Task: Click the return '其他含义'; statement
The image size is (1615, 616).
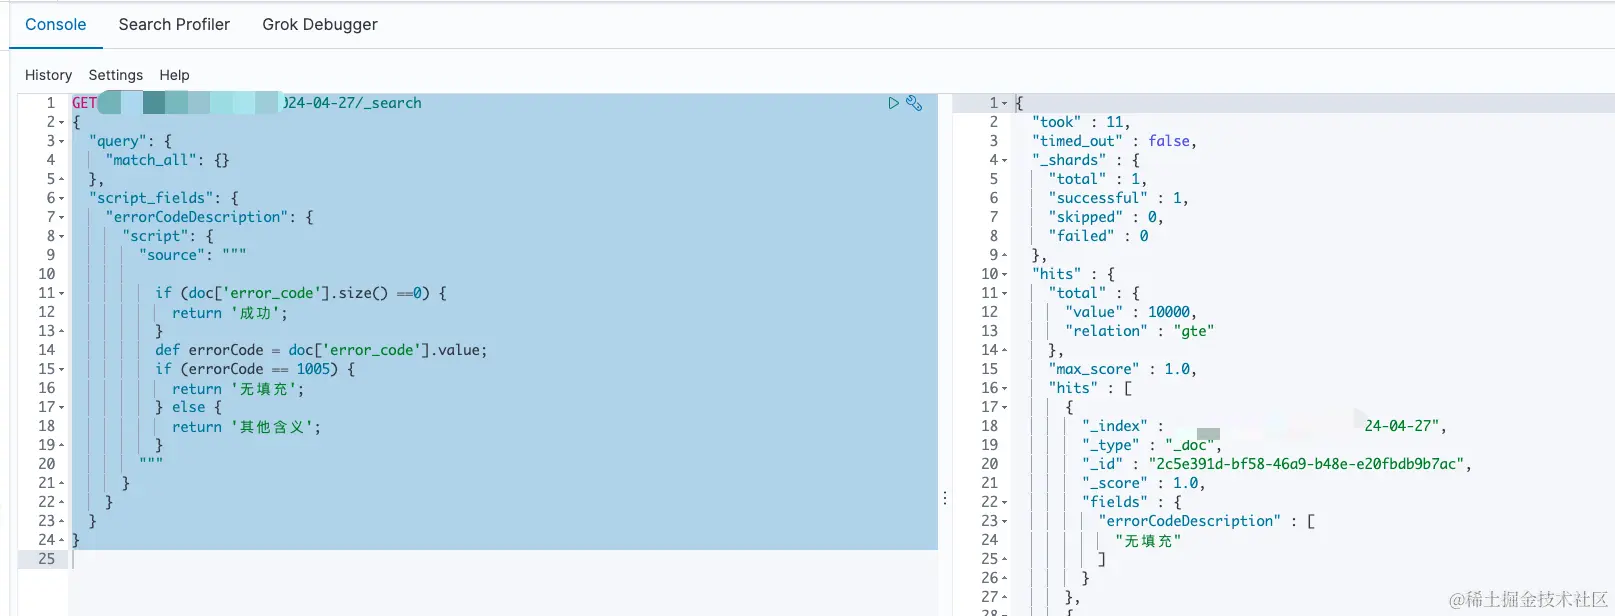Action: pyautogui.click(x=246, y=426)
